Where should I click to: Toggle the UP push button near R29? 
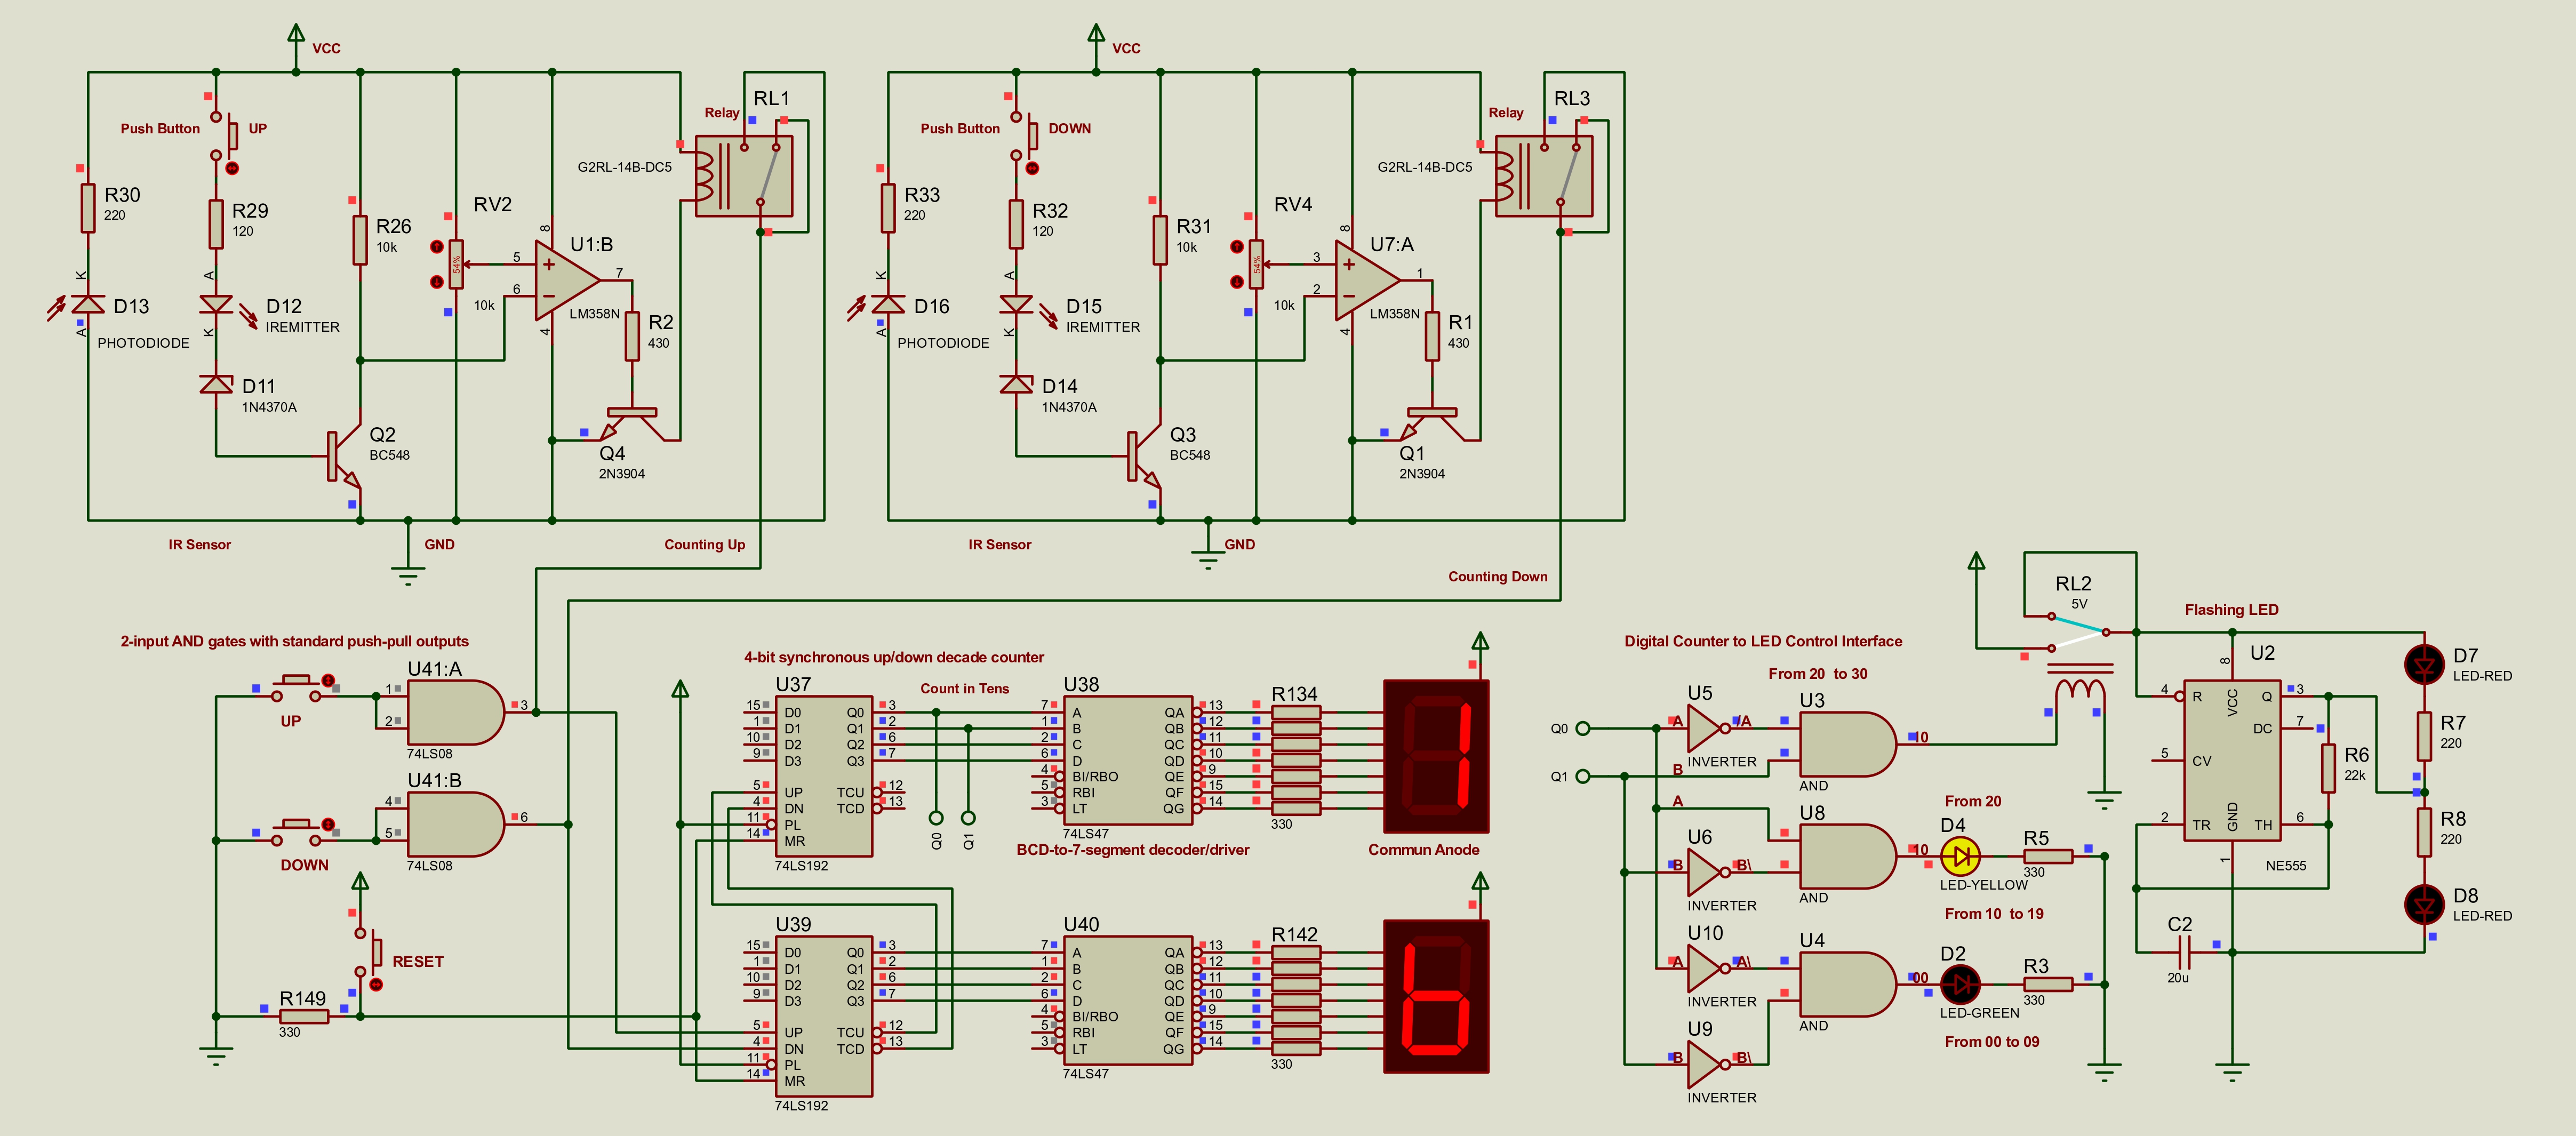coord(224,136)
